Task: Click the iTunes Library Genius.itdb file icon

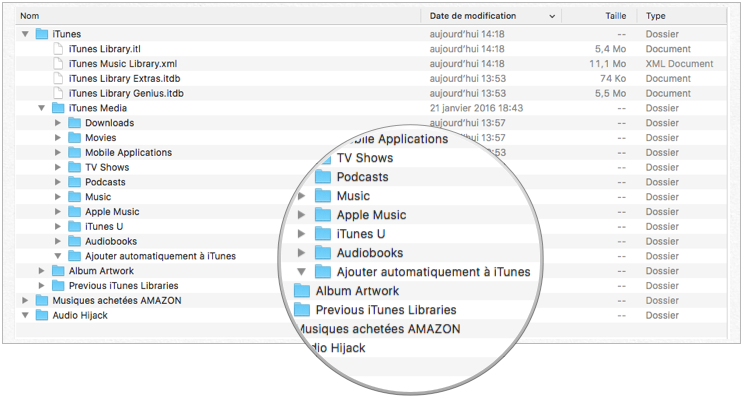Action: point(58,93)
